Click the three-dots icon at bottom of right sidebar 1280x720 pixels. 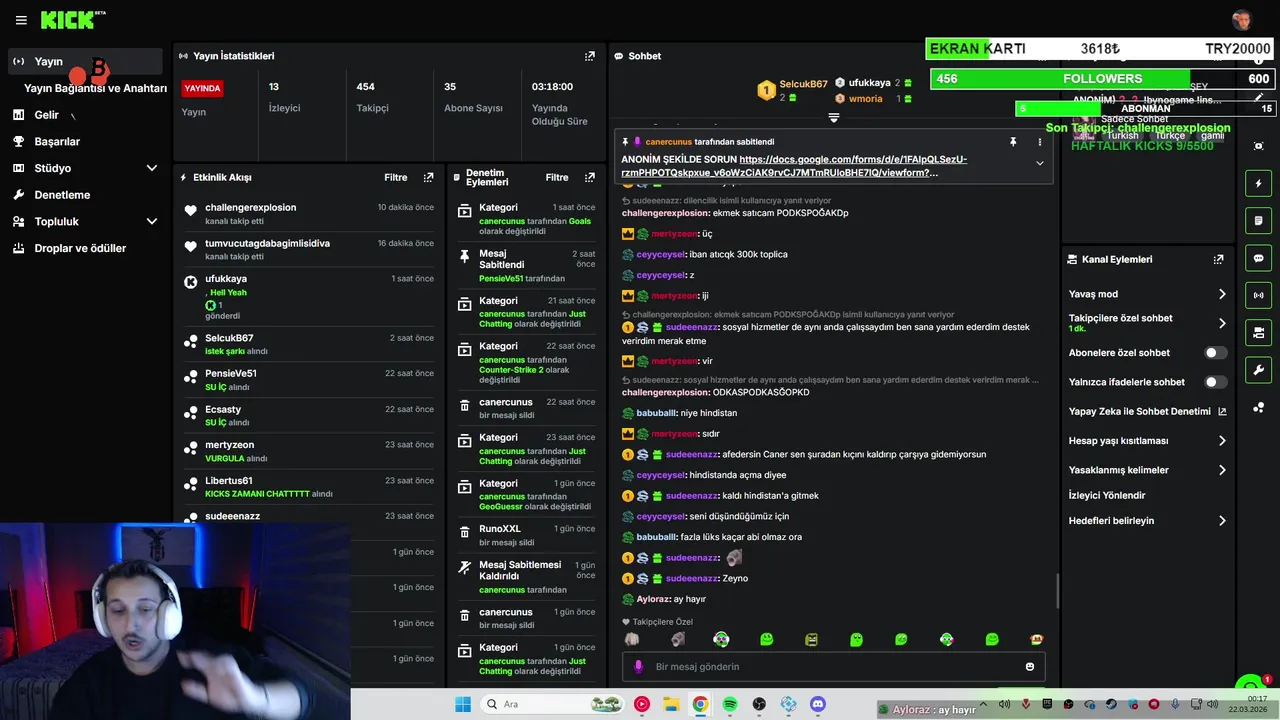coord(1258,407)
